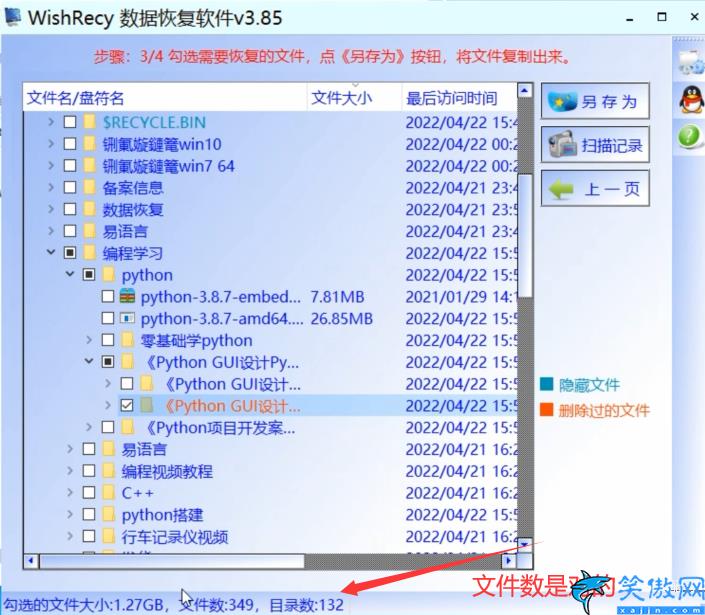This screenshot has width=705, height=615.
Task: Click the $RECYCLE.BIN folder icon
Action: pyautogui.click(x=90, y=122)
